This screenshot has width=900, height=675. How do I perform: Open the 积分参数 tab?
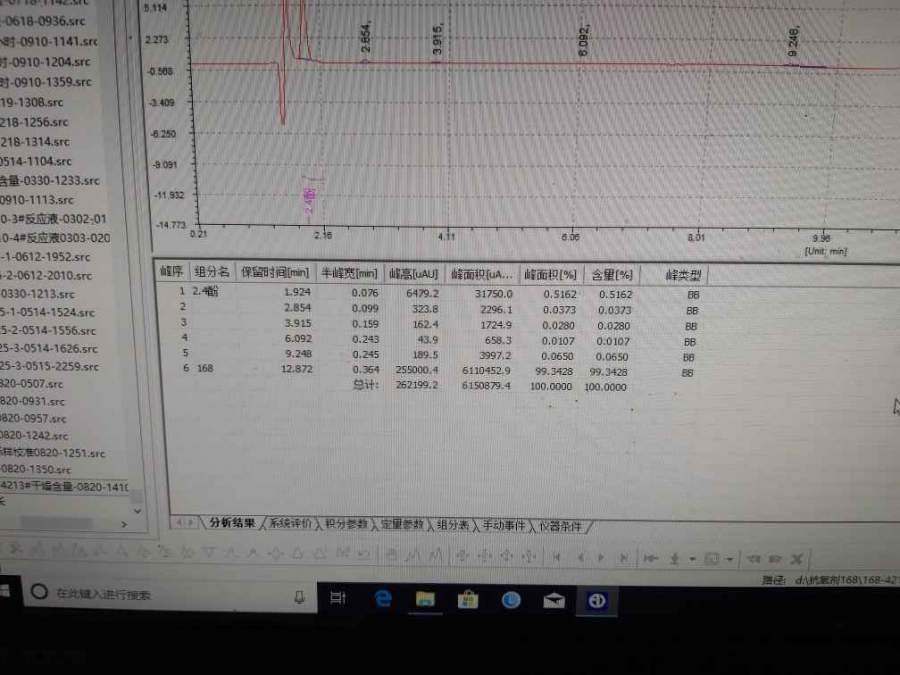click(346, 523)
